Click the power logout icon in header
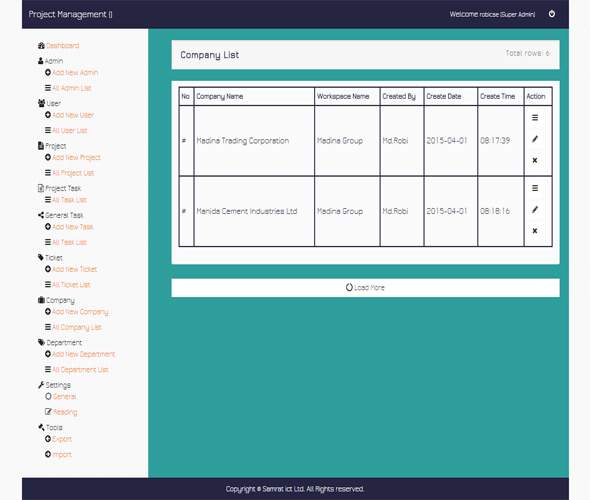 552,14
